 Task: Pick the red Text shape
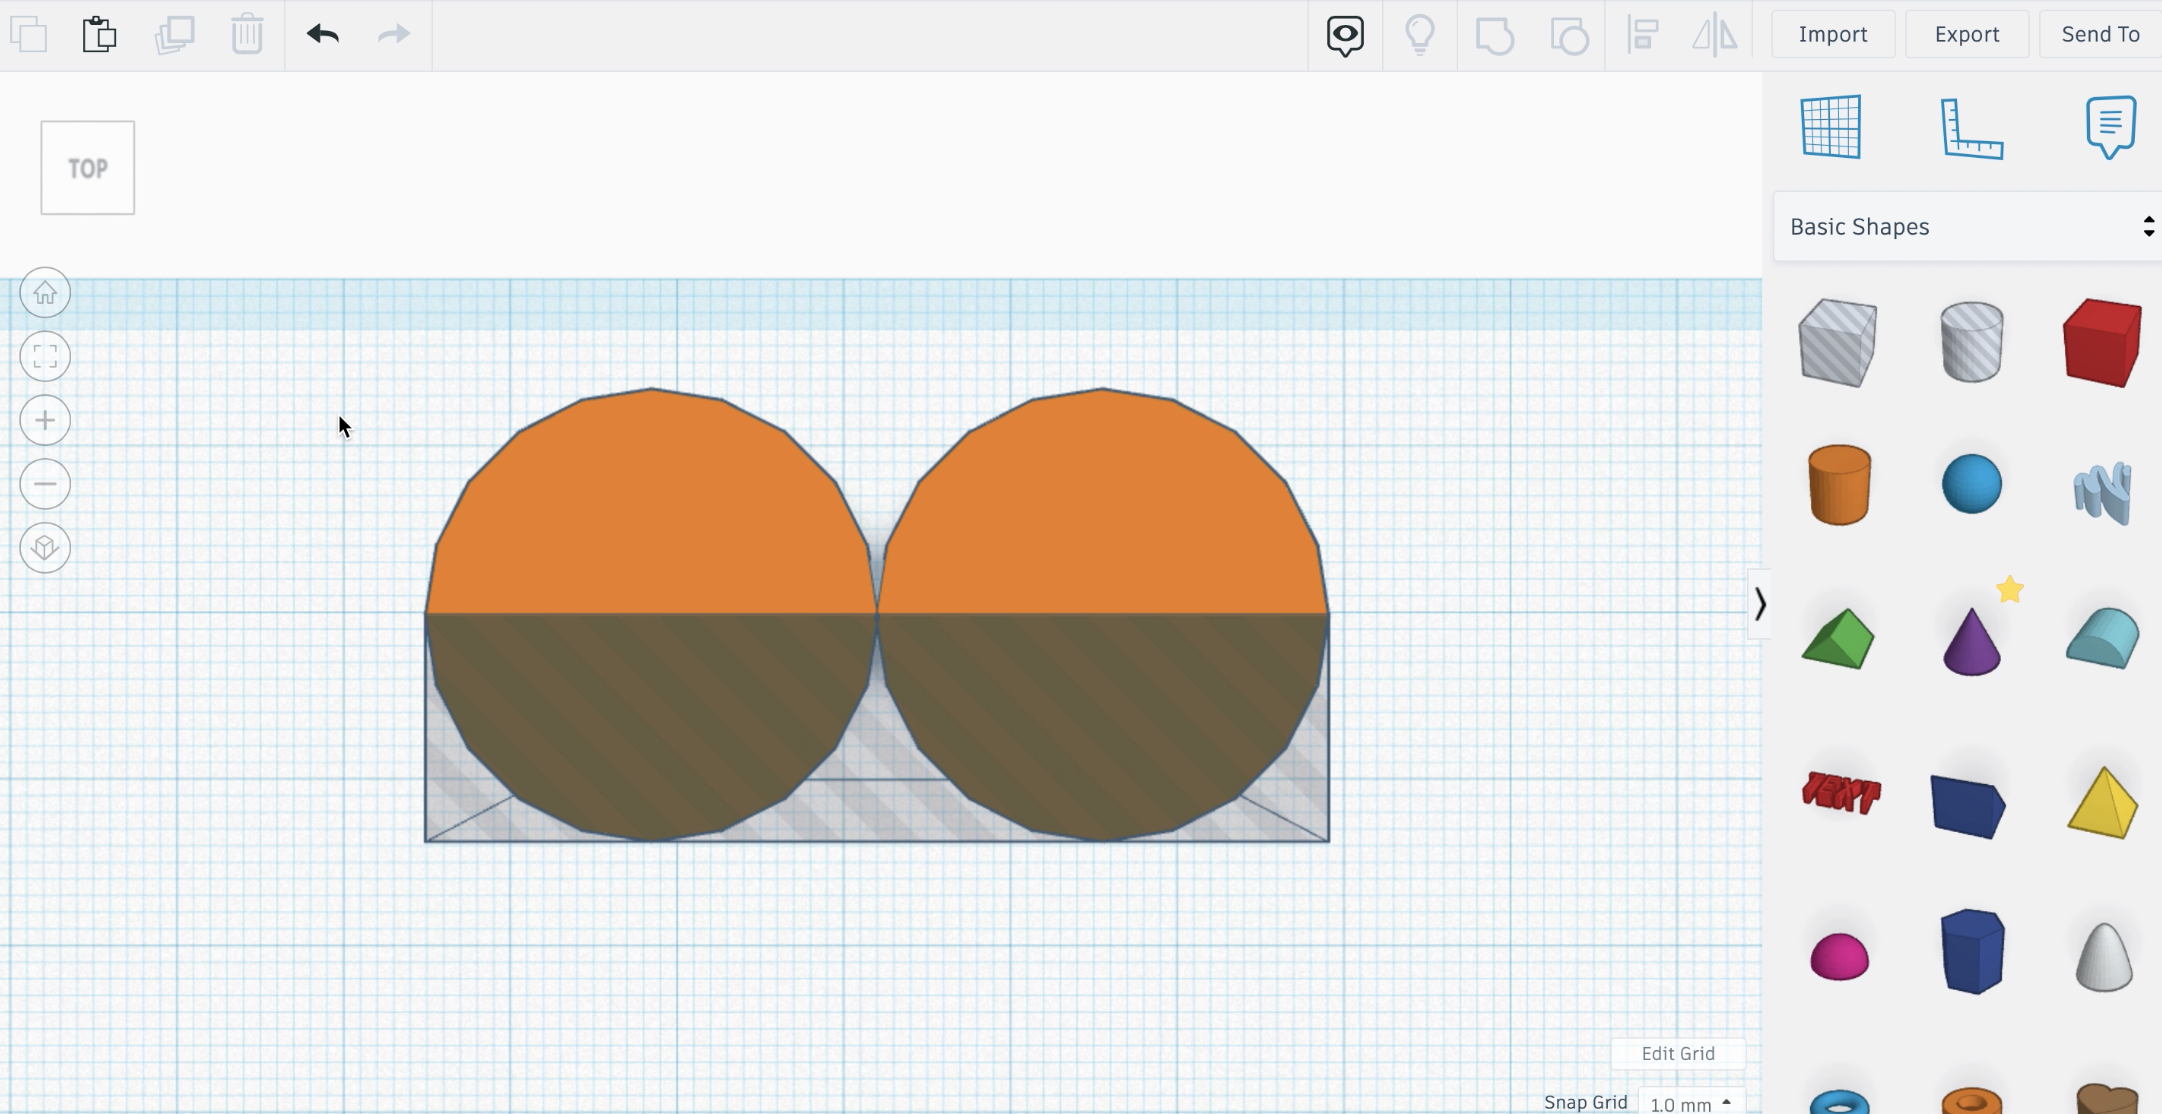[x=1841, y=793]
